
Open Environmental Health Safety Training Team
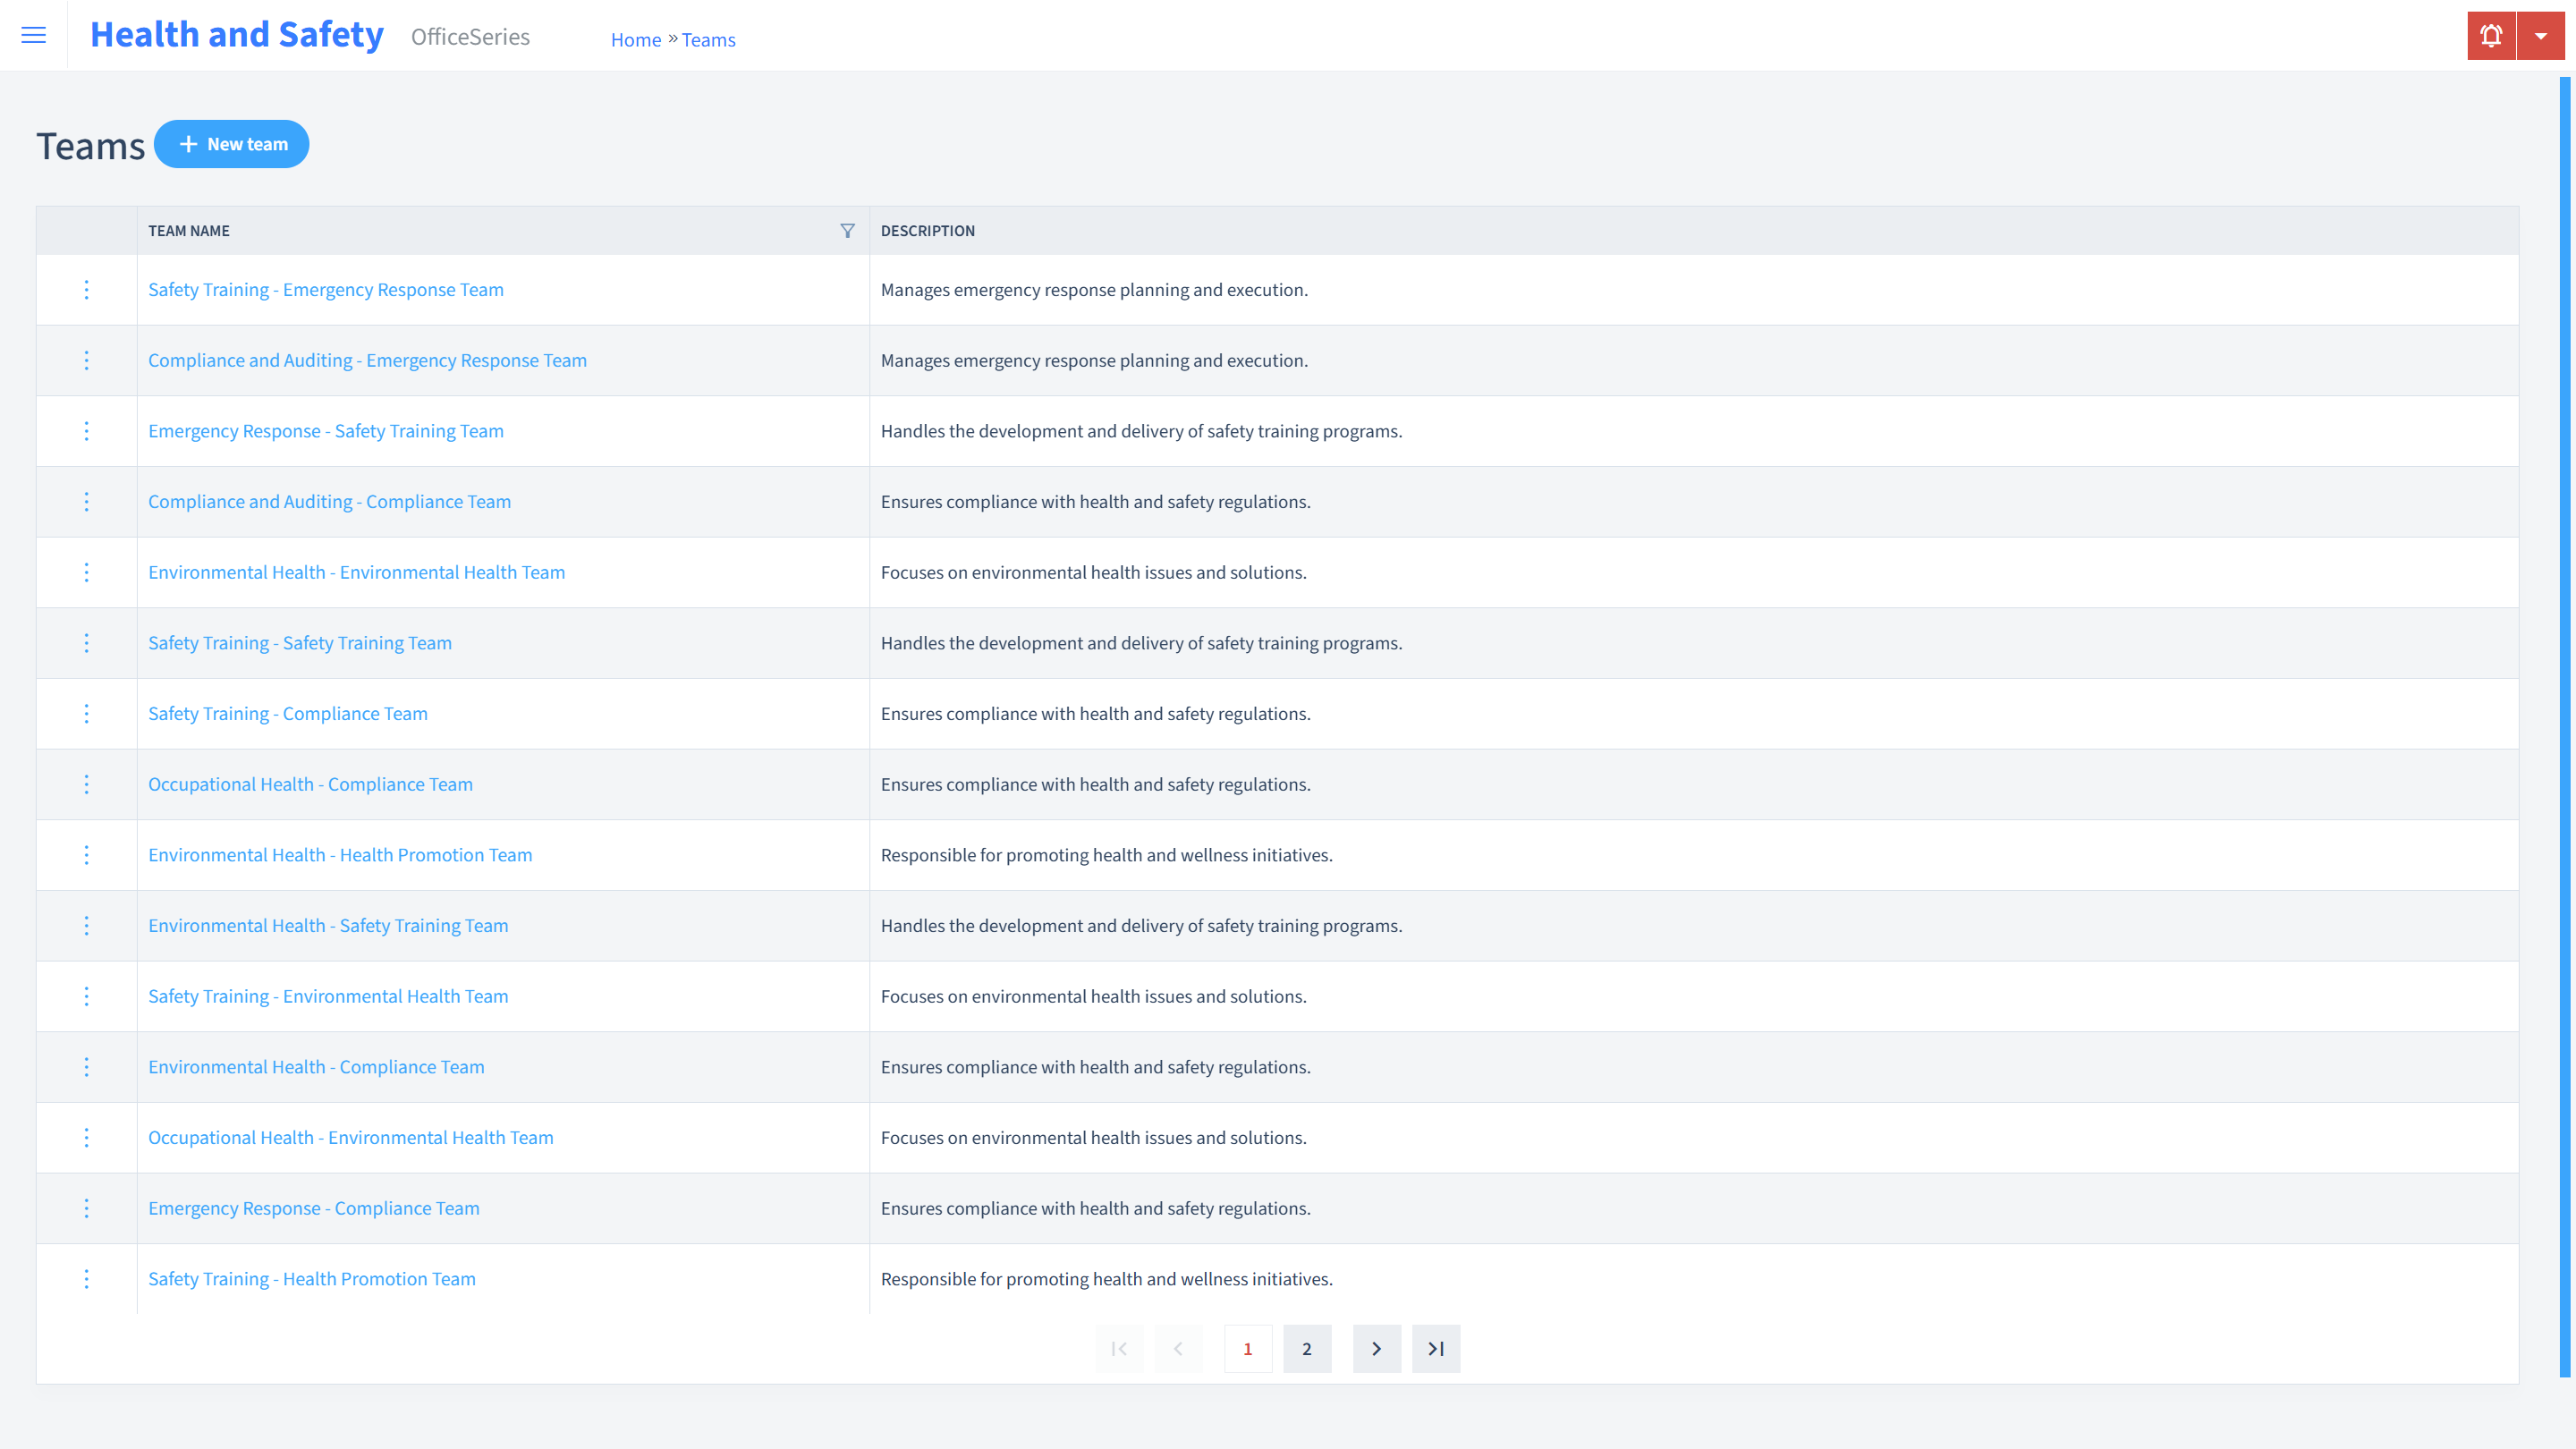329,924
